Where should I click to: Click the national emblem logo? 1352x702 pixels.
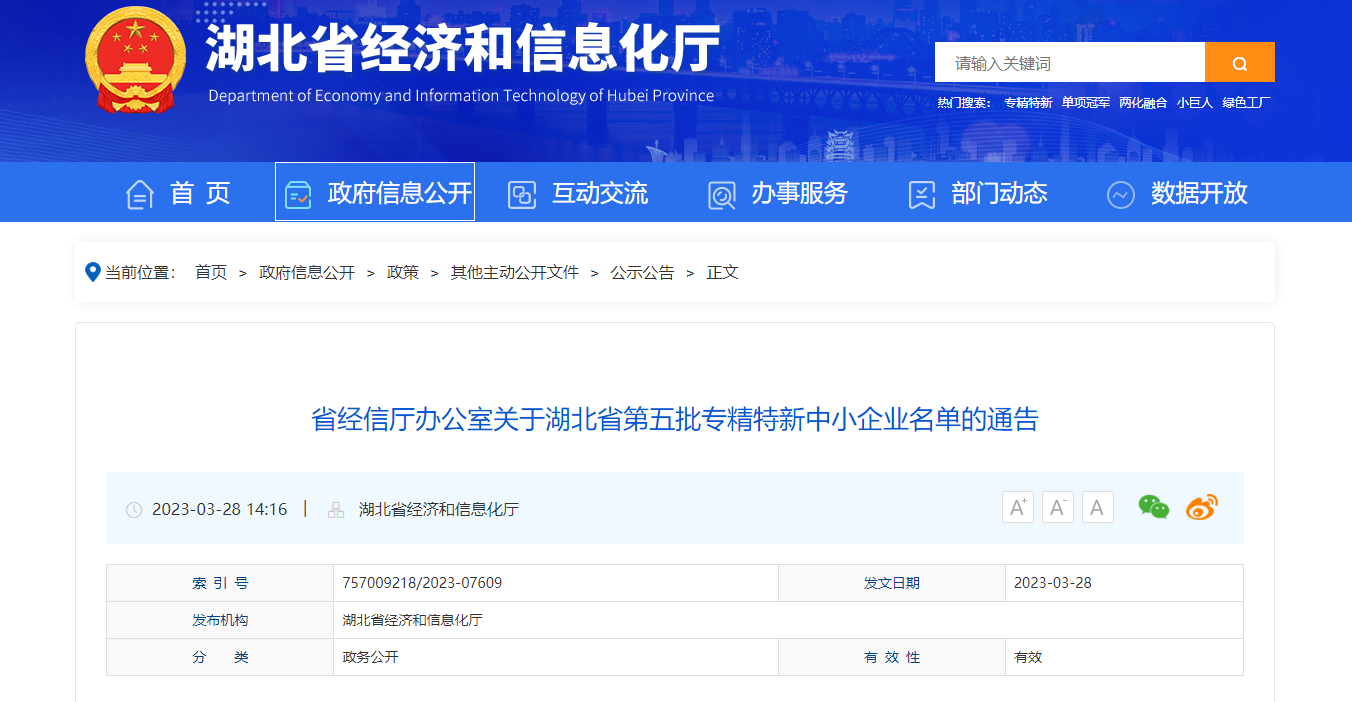pos(136,60)
